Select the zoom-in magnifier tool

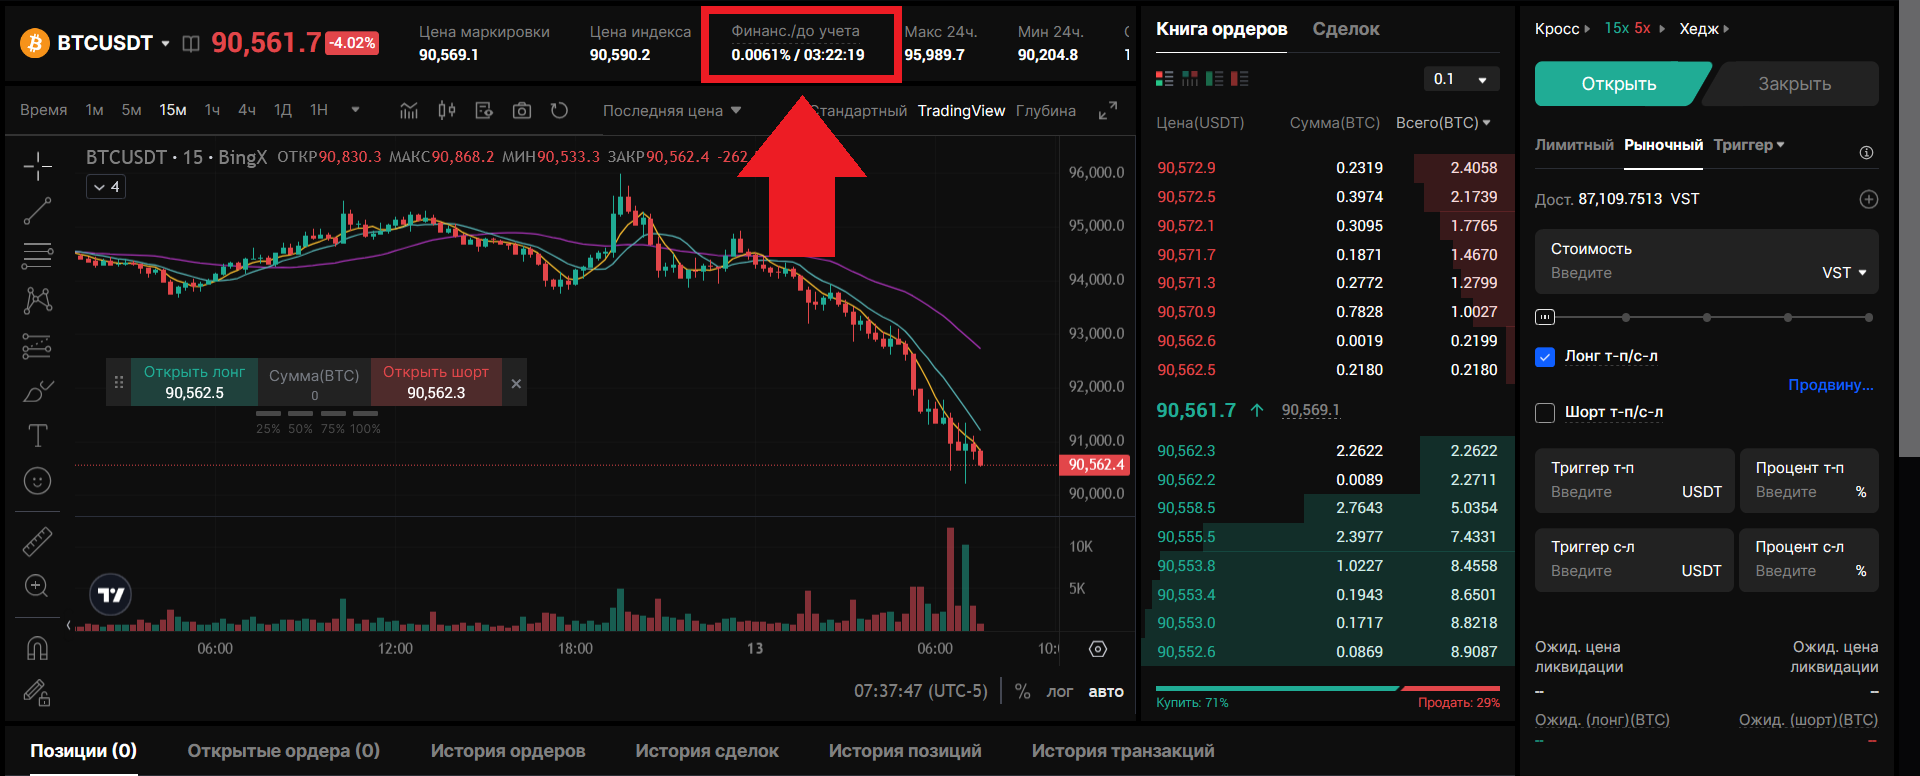(37, 586)
